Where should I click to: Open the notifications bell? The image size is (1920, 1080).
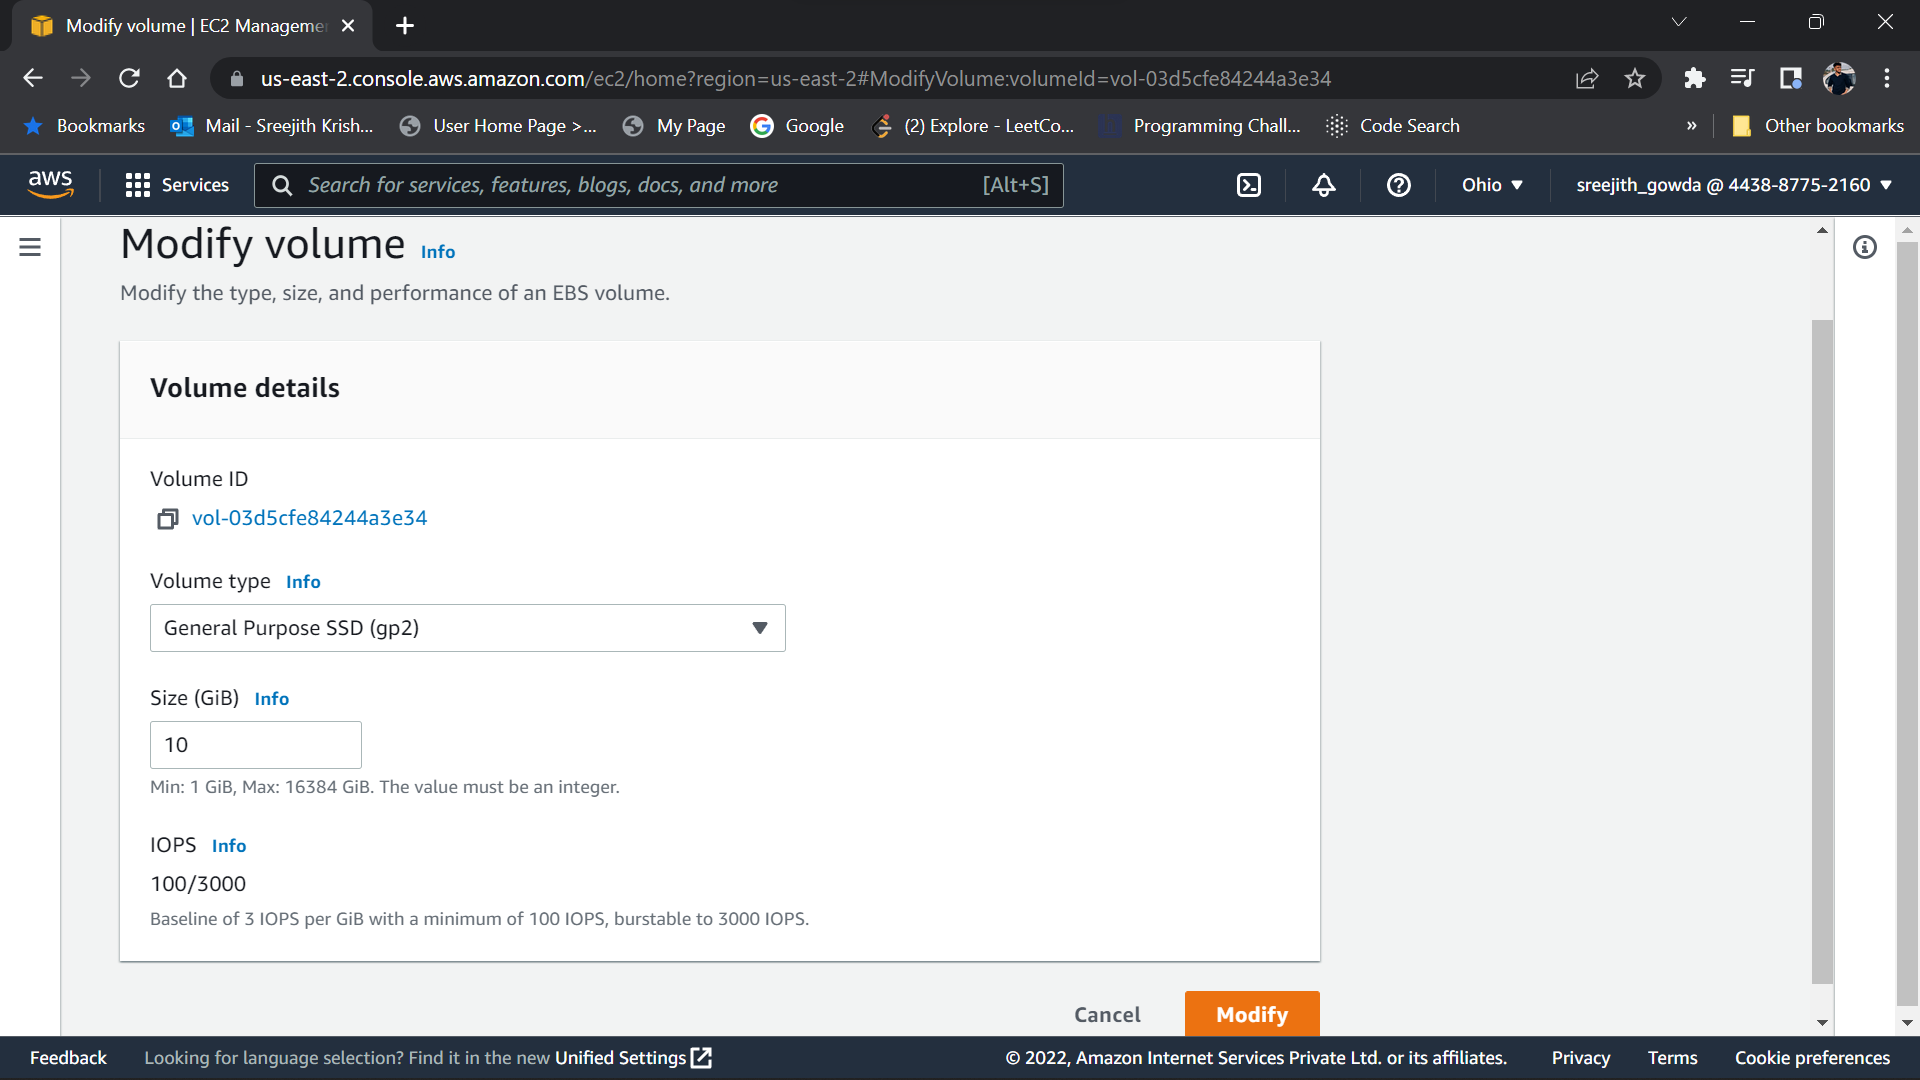[x=1323, y=185]
